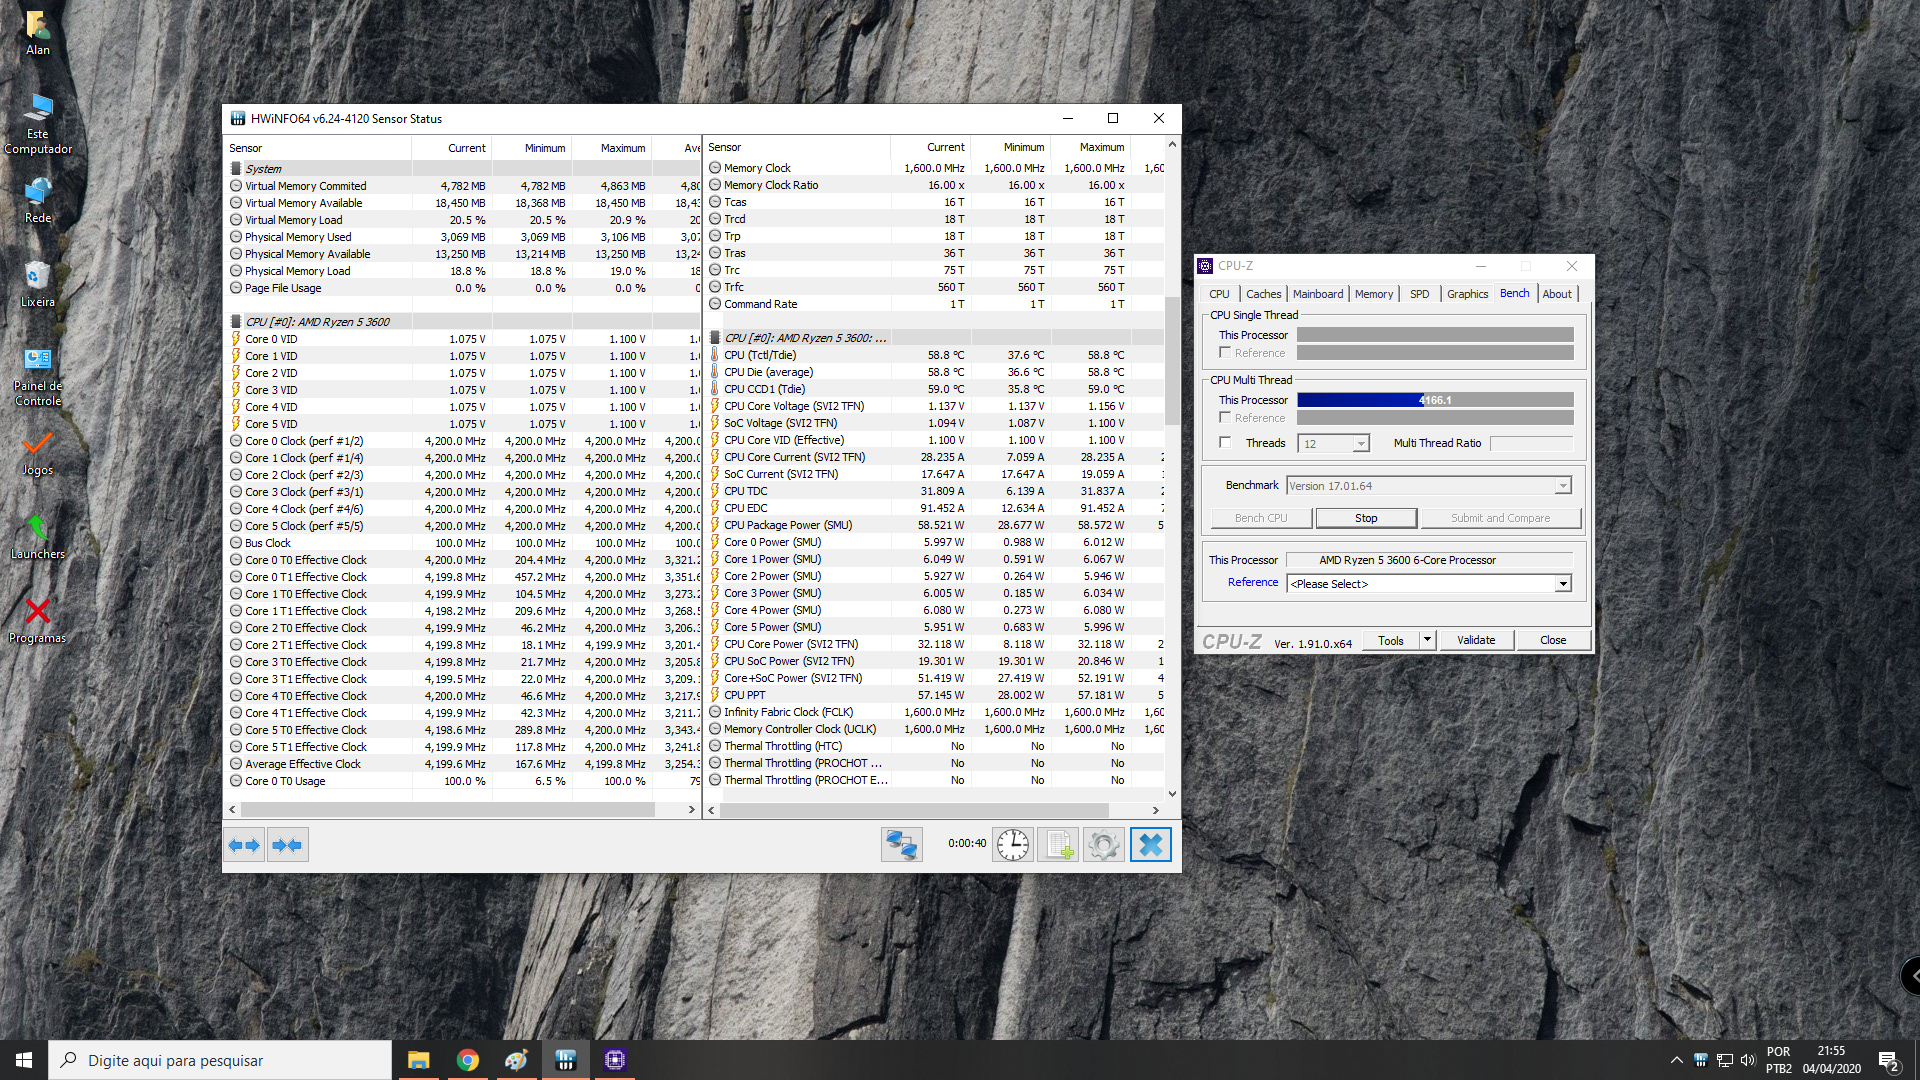
Task: Switch to the CPU tab in CPU-Z
Action: point(1219,294)
